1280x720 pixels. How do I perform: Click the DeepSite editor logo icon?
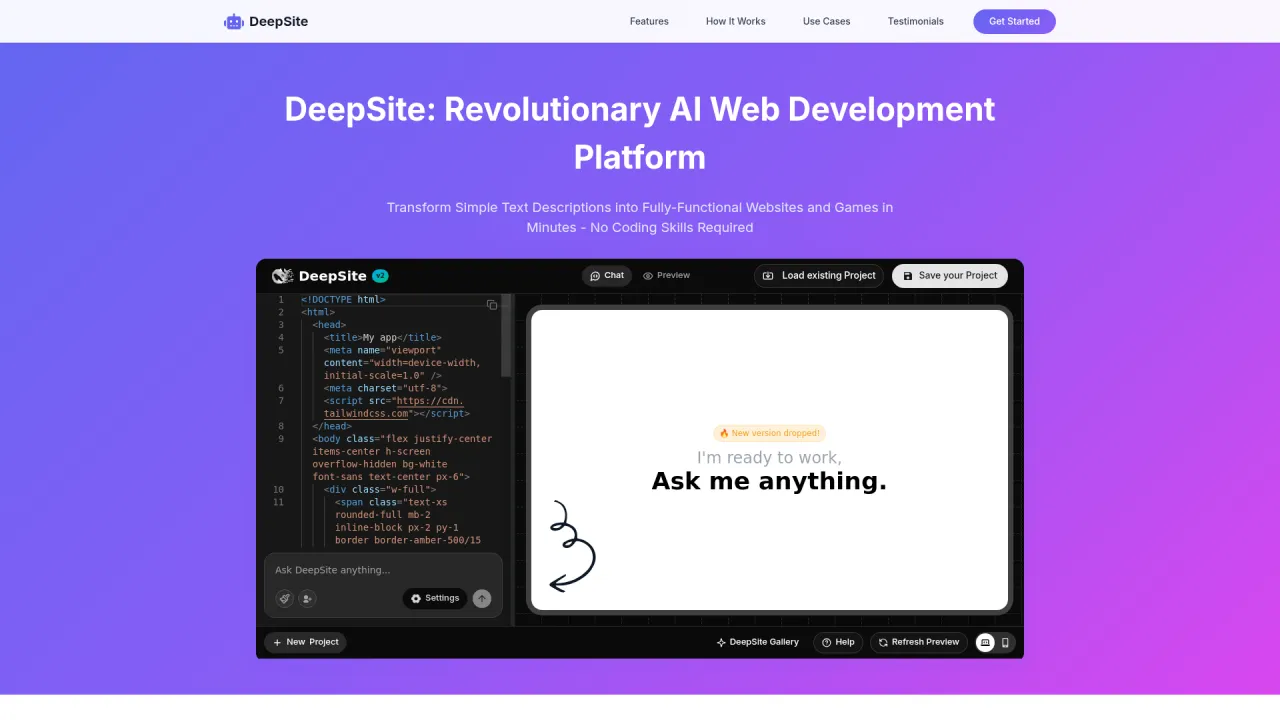click(x=282, y=276)
